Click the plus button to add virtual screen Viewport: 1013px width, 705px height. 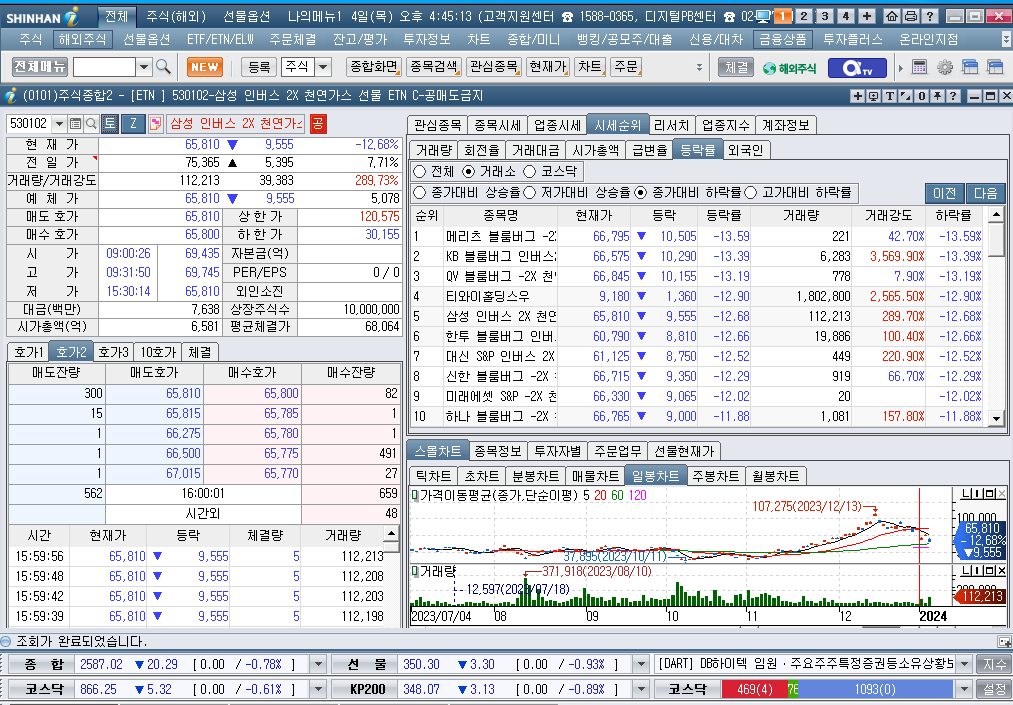[866, 16]
